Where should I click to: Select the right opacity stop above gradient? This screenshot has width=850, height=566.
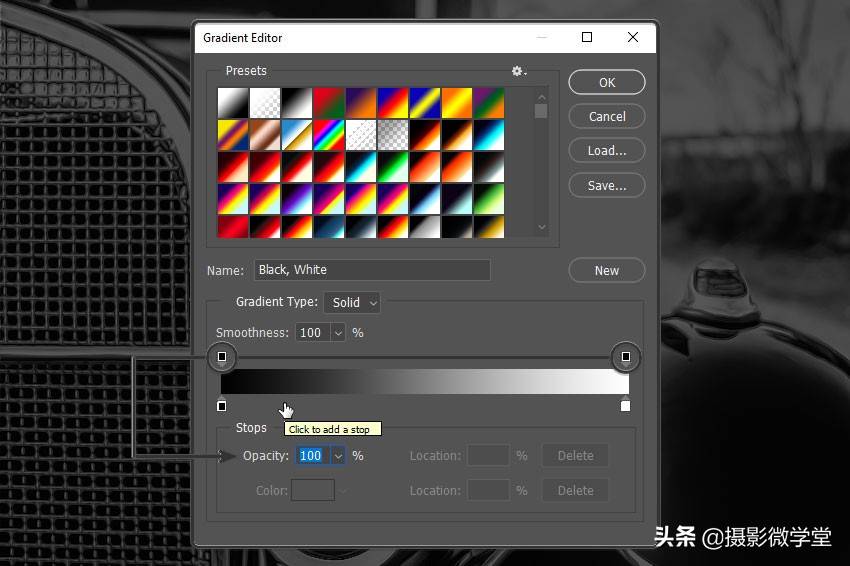626,357
